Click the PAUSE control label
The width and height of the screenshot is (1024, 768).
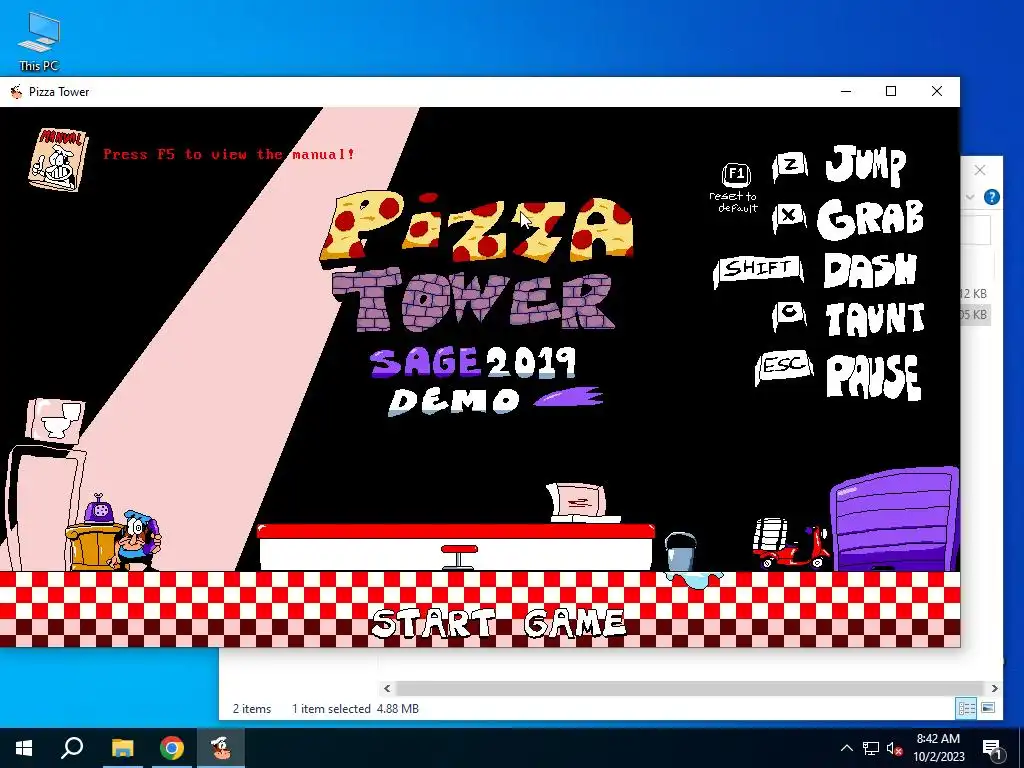[x=874, y=376]
